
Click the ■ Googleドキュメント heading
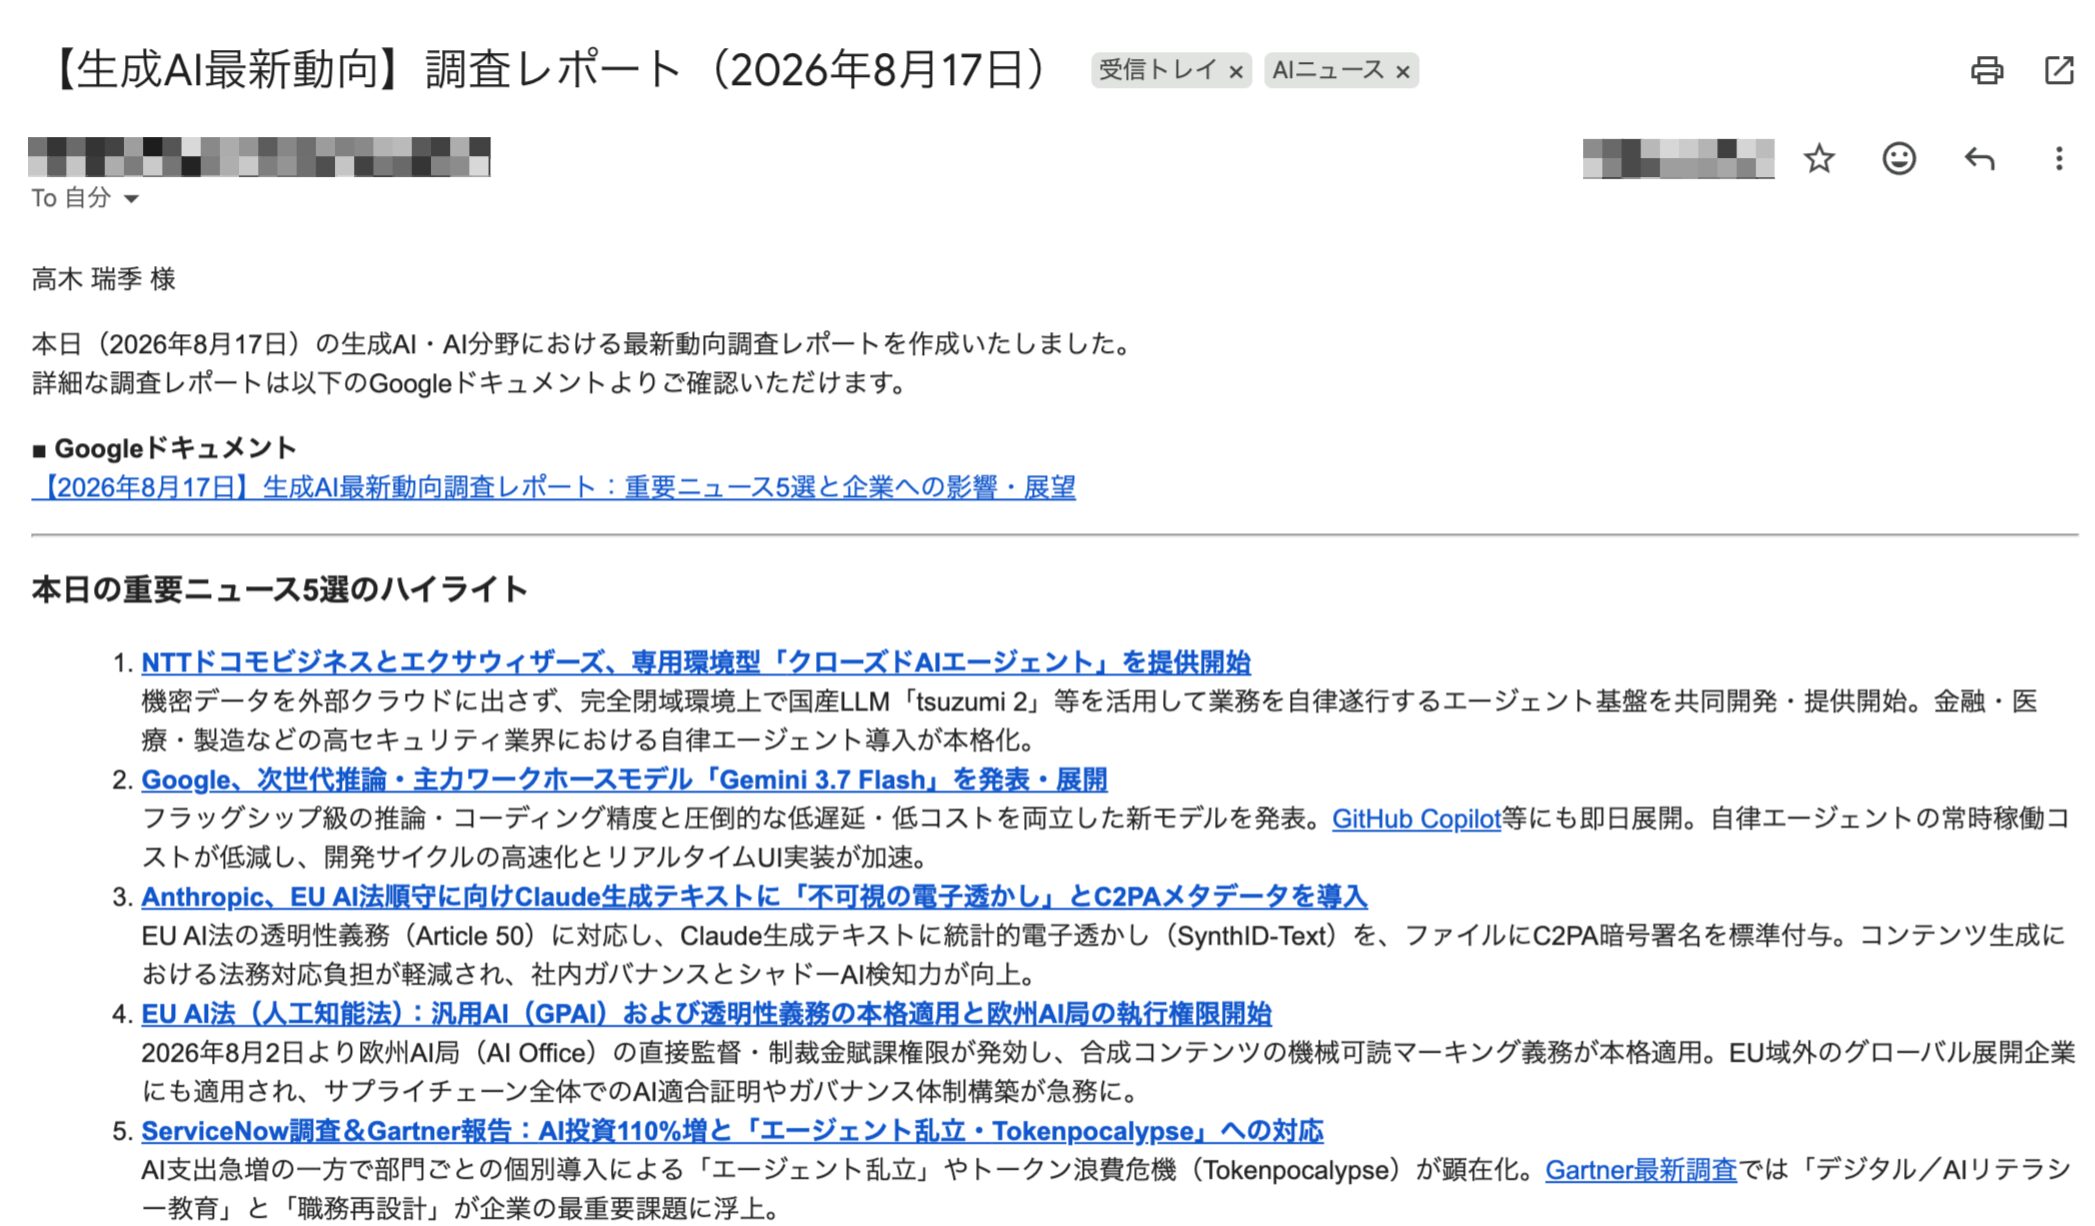pos(164,447)
